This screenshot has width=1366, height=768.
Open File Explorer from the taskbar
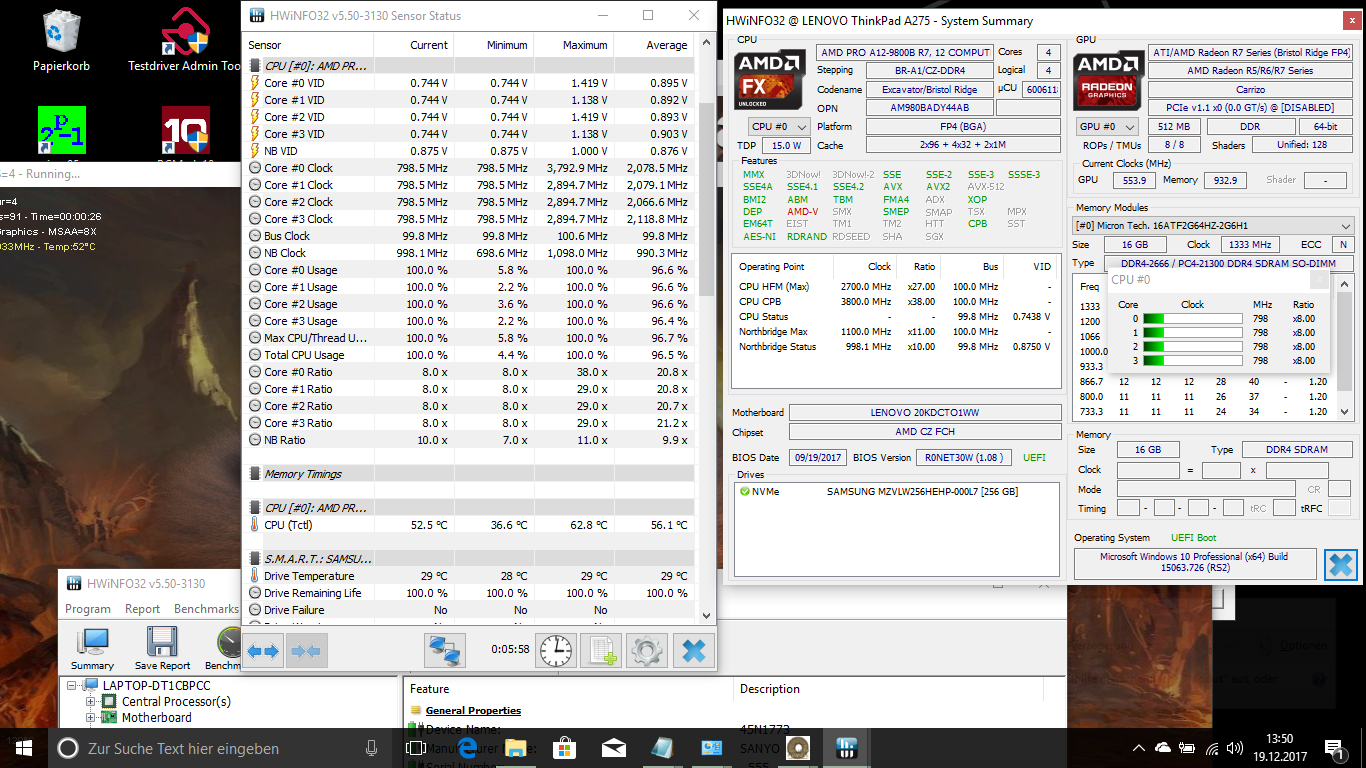tap(515, 748)
